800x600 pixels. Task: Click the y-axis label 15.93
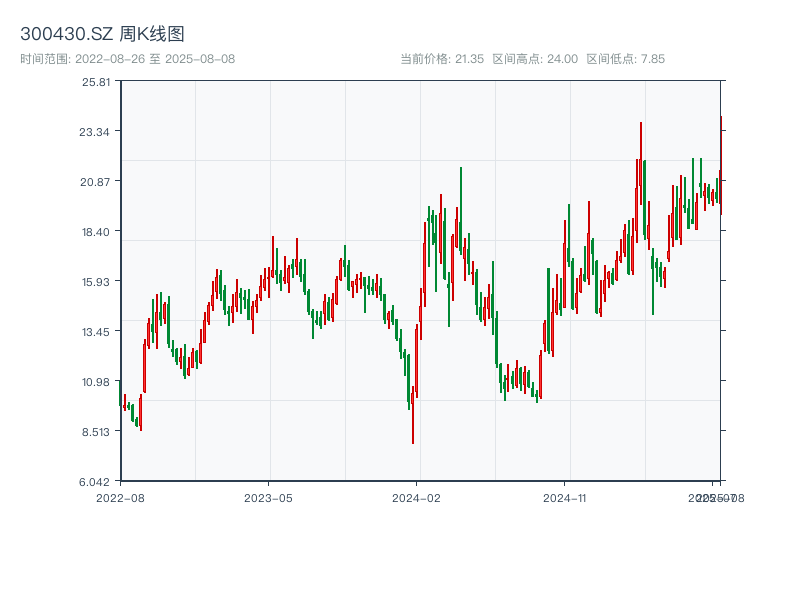pyautogui.click(x=96, y=282)
